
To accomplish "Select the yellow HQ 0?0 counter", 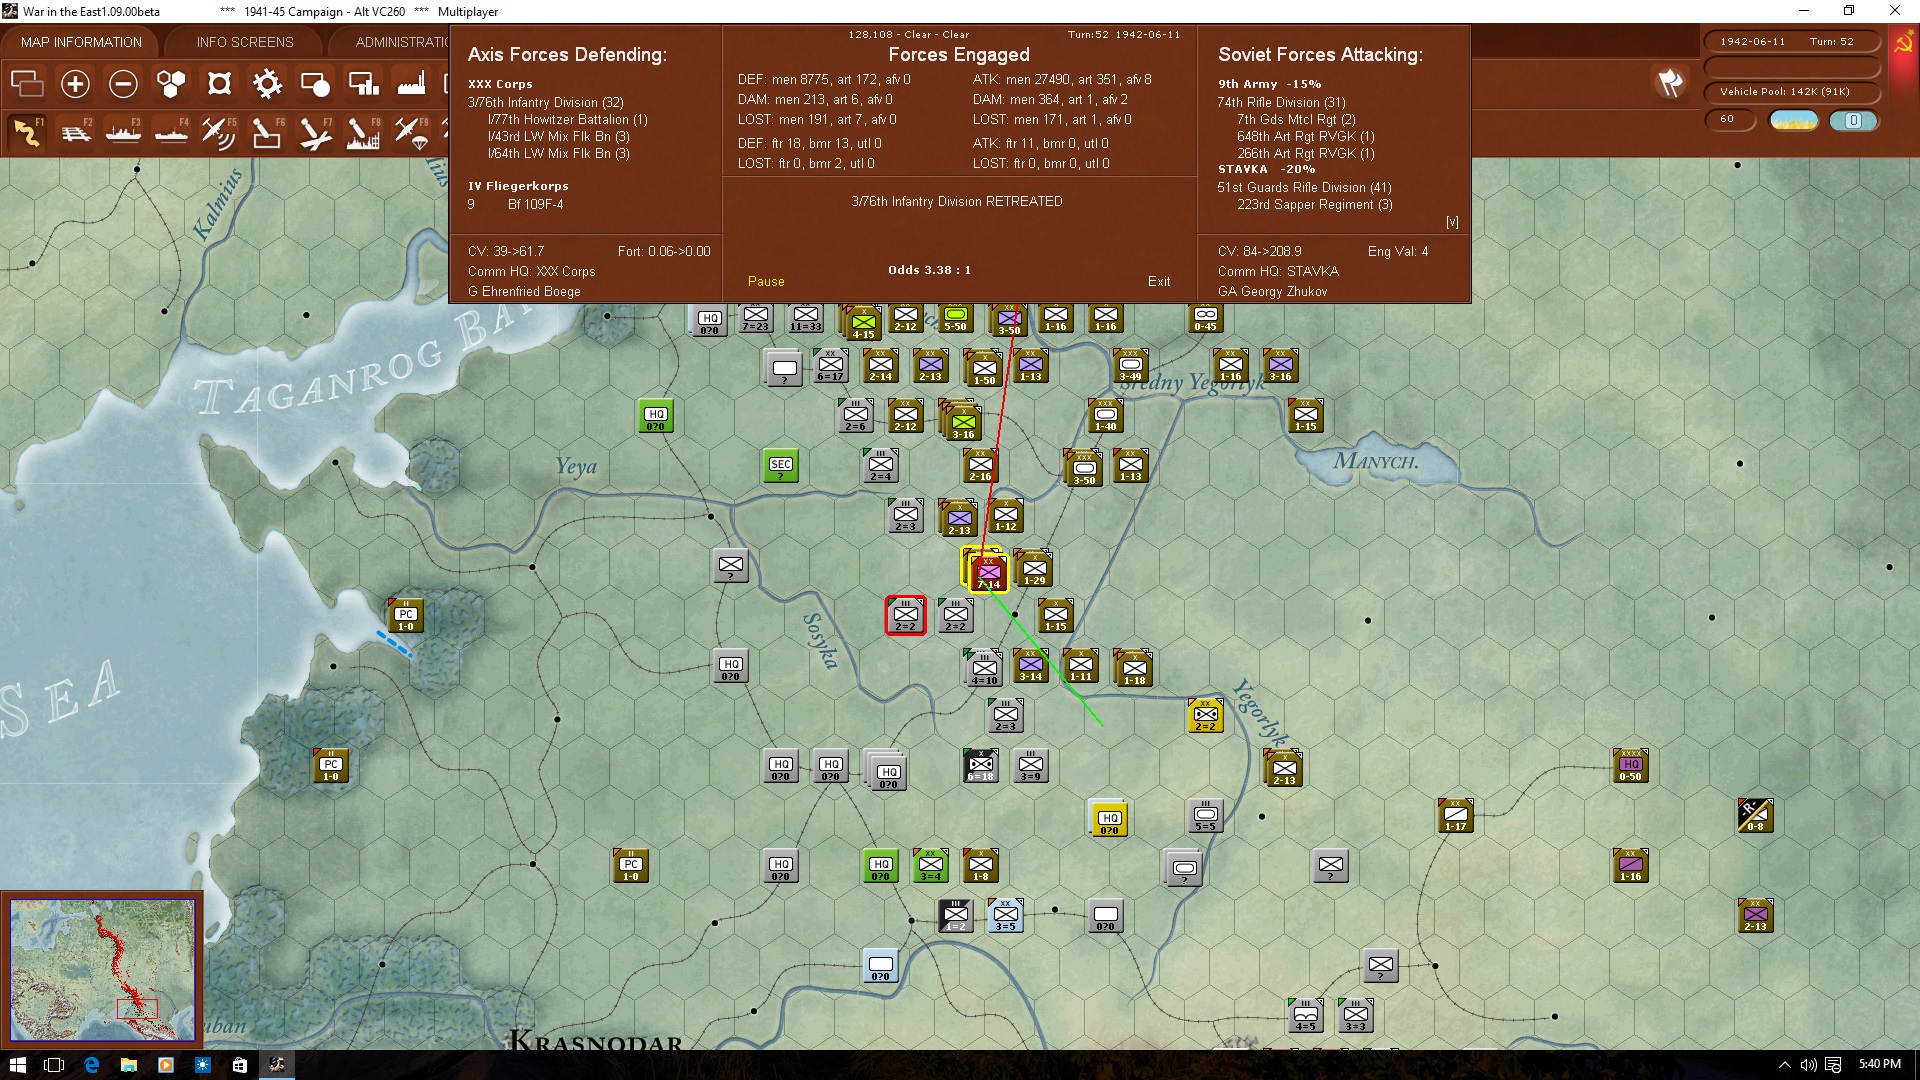I will [1109, 818].
